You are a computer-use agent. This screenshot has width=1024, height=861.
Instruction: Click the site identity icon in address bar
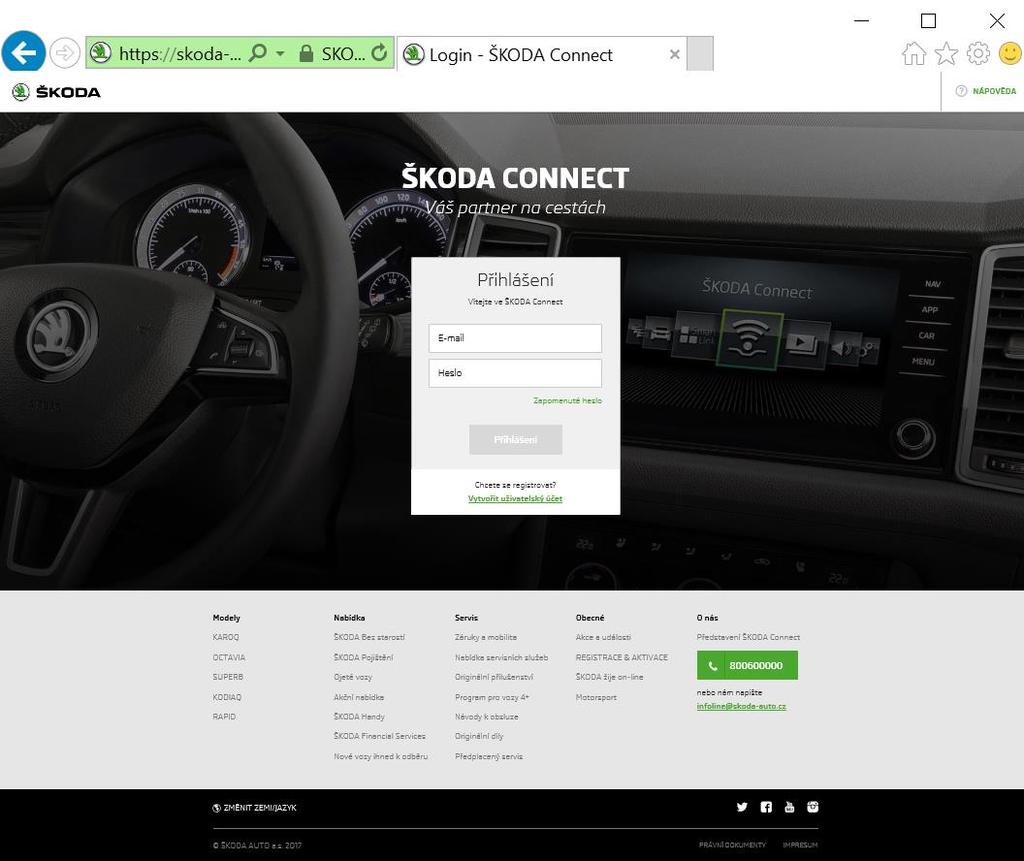point(101,53)
